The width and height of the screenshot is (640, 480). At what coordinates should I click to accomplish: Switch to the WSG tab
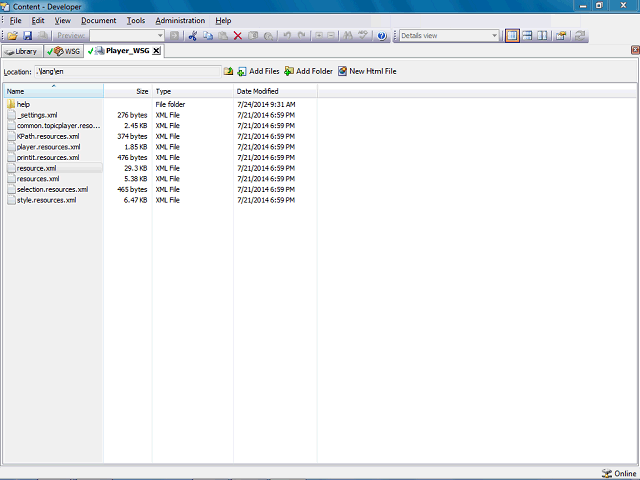coord(64,51)
